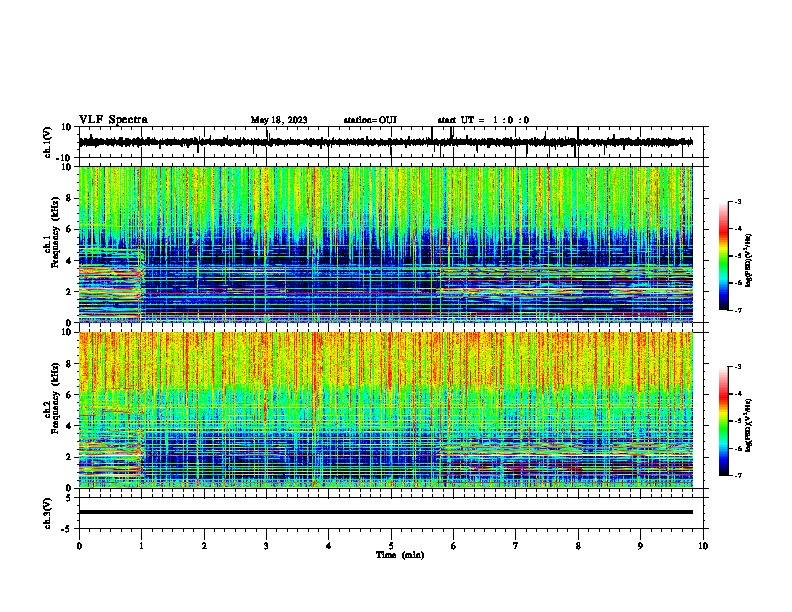Click time axis tick label "7"
792x612 pixels.
pos(516,546)
